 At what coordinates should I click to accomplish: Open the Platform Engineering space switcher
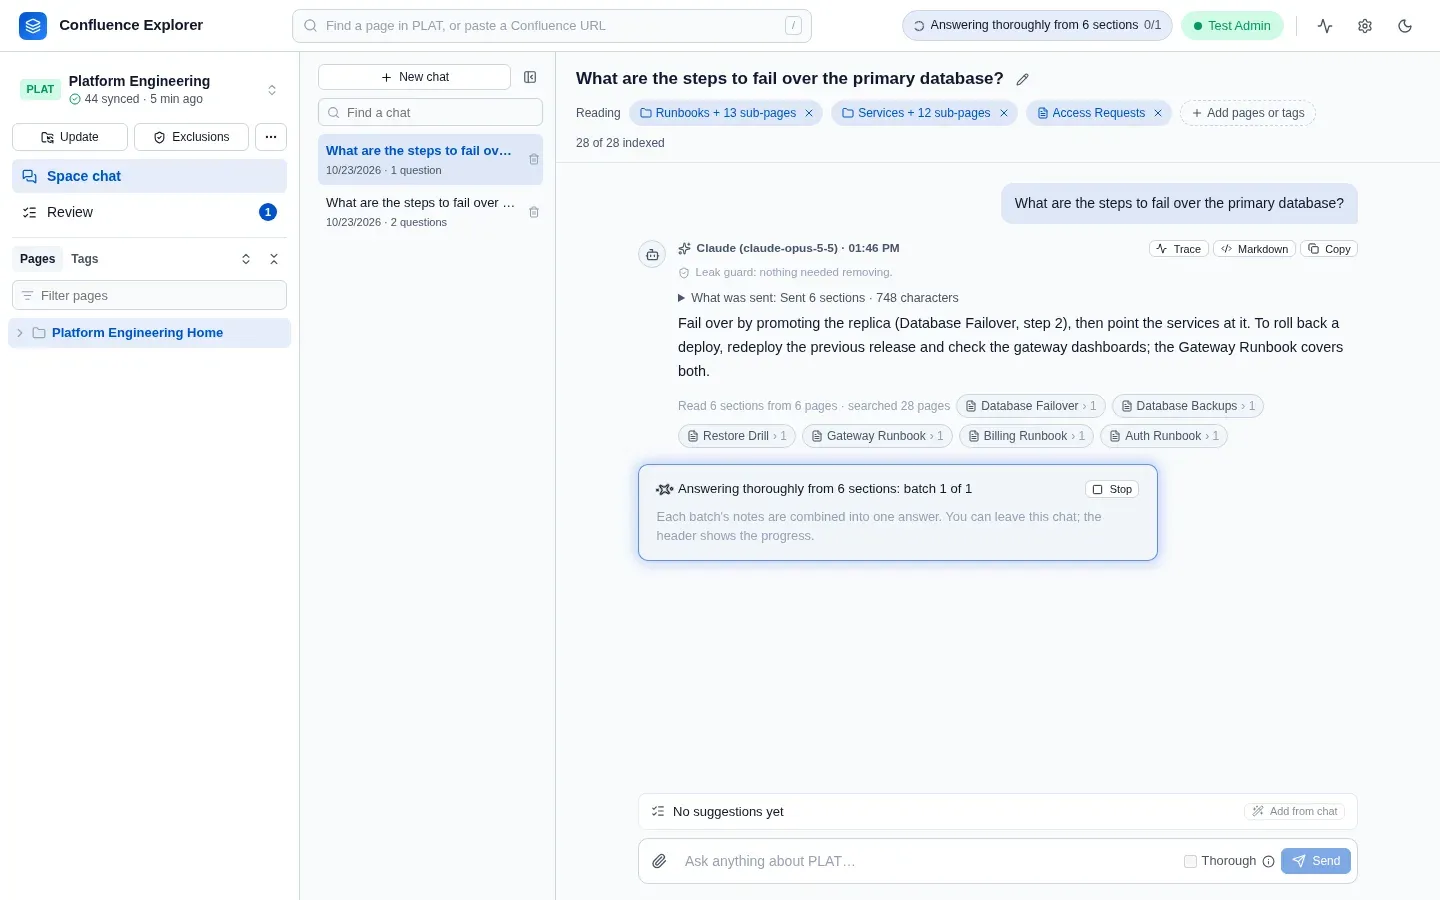[x=272, y=90]
